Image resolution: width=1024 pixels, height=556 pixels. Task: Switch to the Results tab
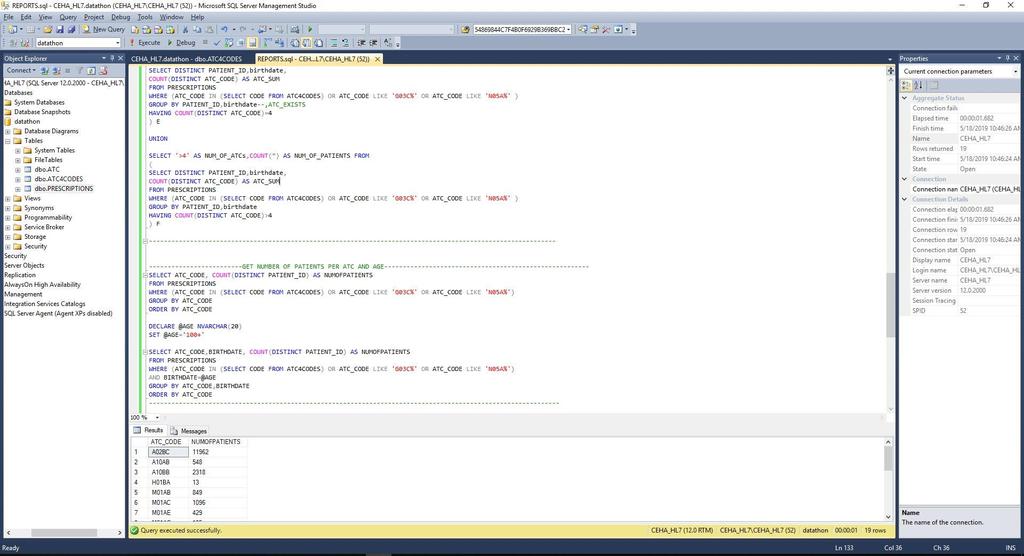[148, 431]
